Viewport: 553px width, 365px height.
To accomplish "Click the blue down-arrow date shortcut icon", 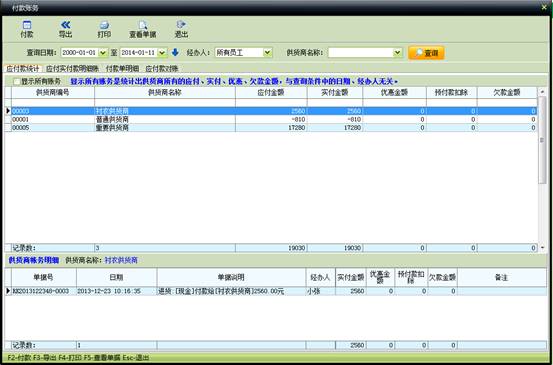I will click(175, 53).
